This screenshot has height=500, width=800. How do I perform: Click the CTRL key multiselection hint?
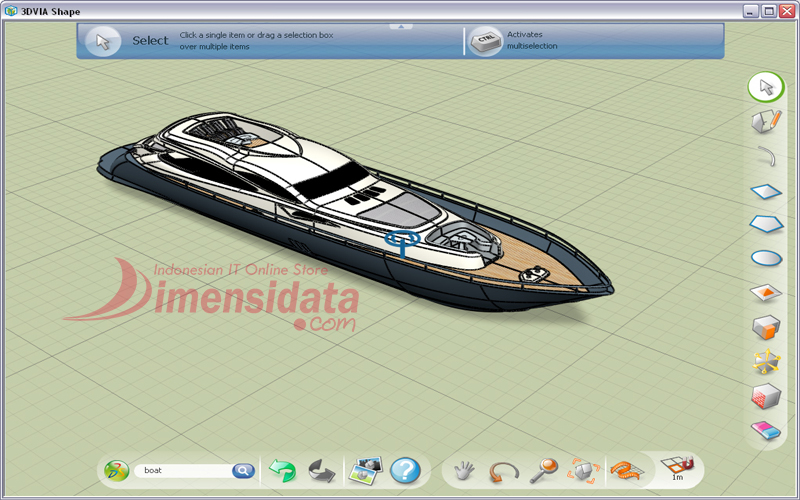(x=485, y=42)
